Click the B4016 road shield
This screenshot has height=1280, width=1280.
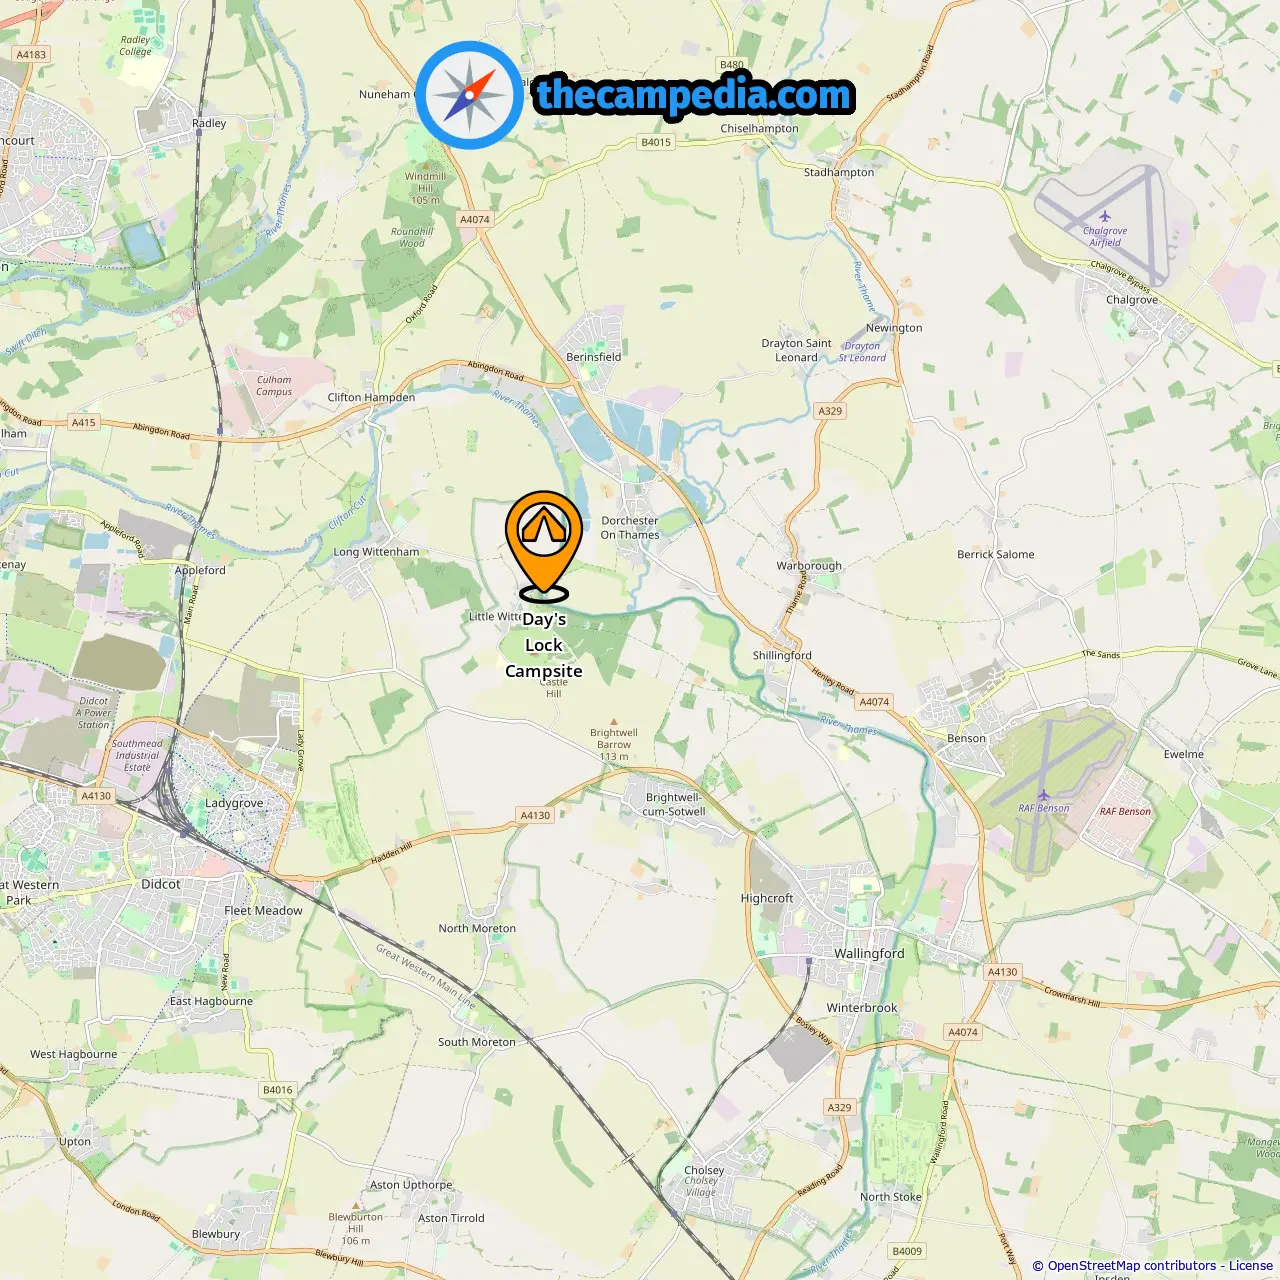[x=278, y=1090]
